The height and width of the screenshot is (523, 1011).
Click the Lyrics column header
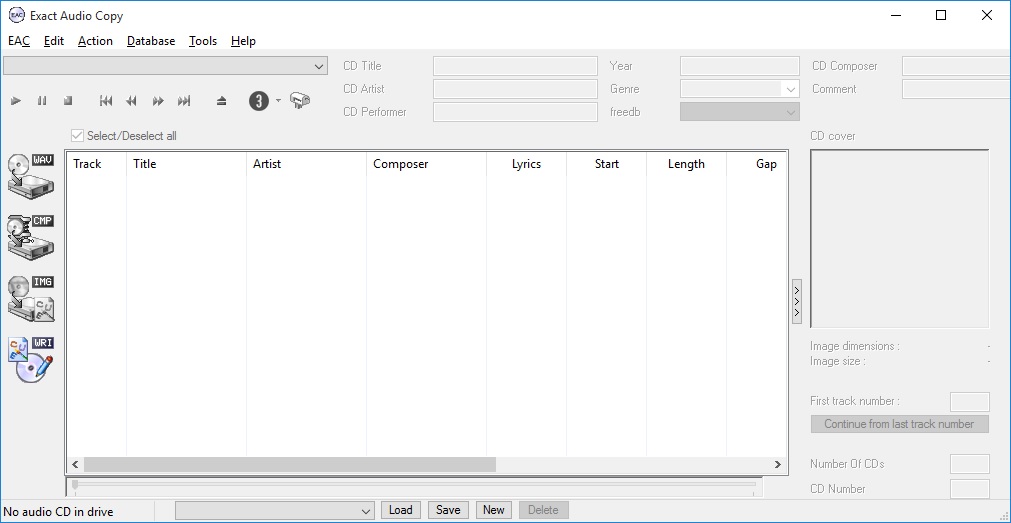coord(526,164)
